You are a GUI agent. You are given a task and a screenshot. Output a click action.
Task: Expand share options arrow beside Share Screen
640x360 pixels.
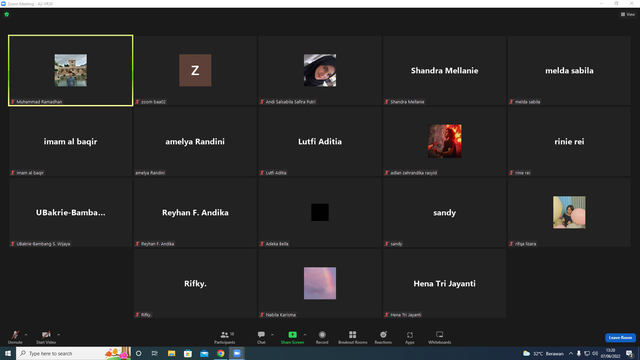click(305, 335)
